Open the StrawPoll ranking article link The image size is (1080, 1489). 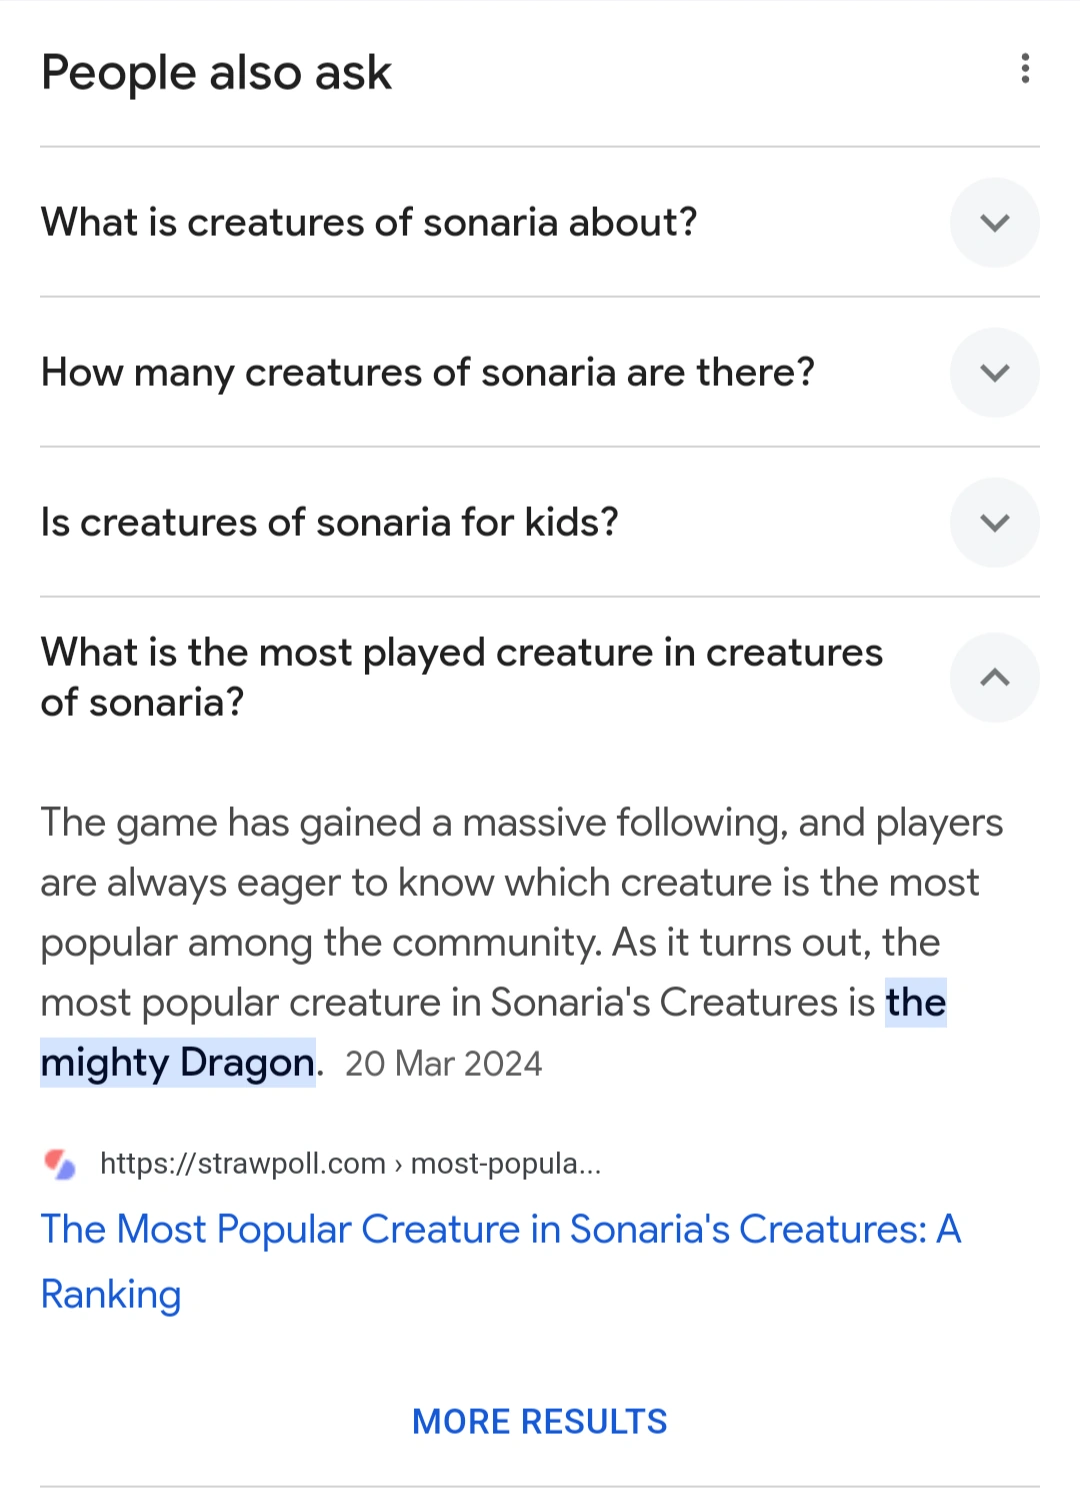pos(500,1228)
